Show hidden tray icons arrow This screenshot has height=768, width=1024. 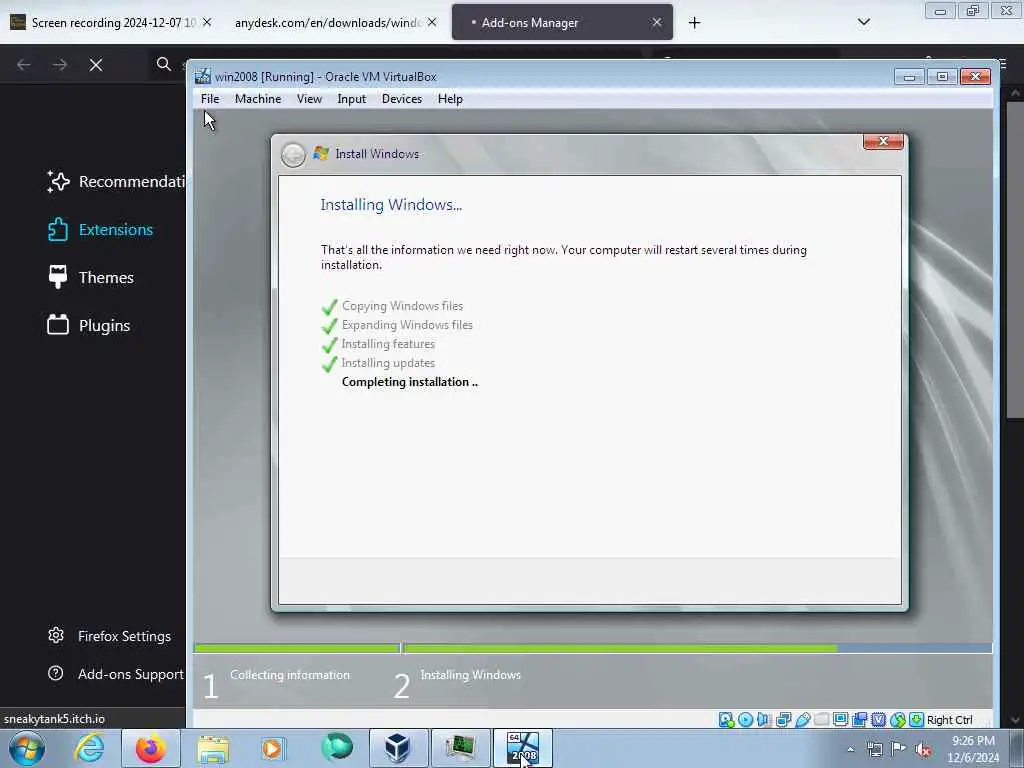tap(850, 750)
